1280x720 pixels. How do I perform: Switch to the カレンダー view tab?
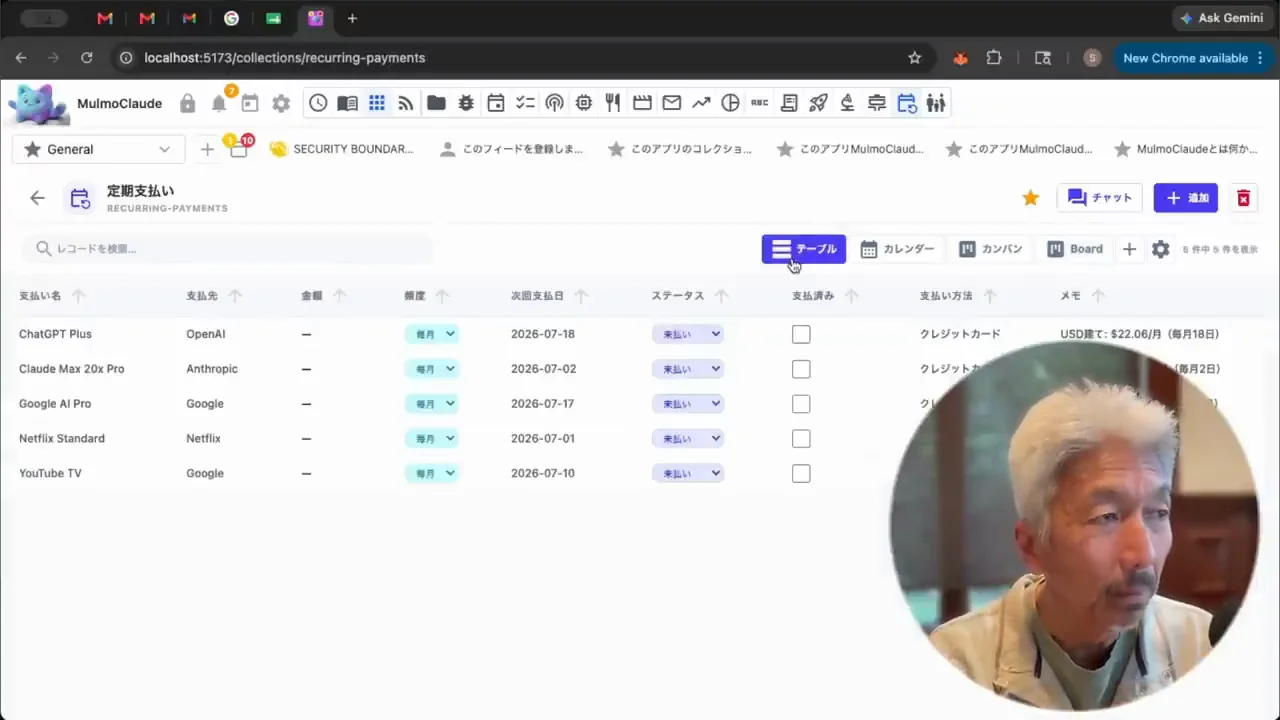897,249
